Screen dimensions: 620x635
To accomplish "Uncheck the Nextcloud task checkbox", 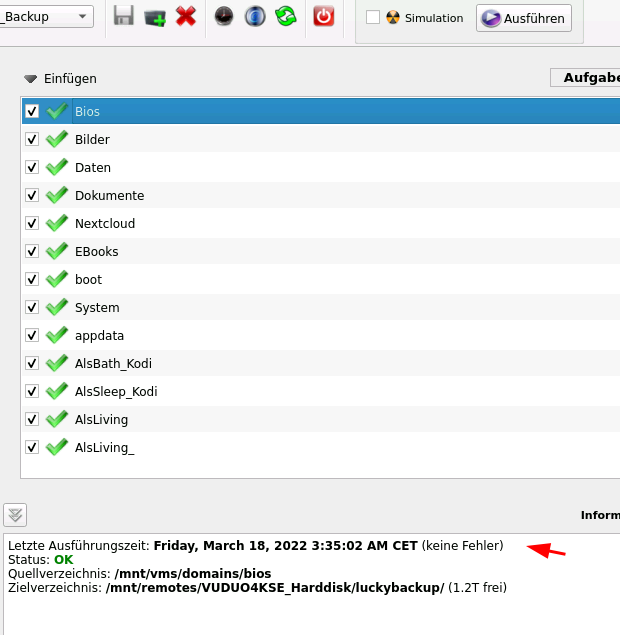I will pyautogui.click(x=32, y=223).
